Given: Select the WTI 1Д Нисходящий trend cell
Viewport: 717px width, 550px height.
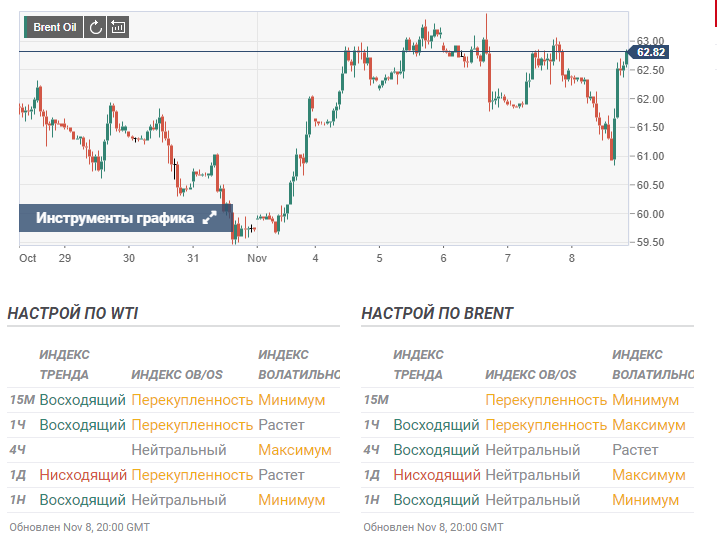Looking at the screenshot, I should (x=83, y=475).
